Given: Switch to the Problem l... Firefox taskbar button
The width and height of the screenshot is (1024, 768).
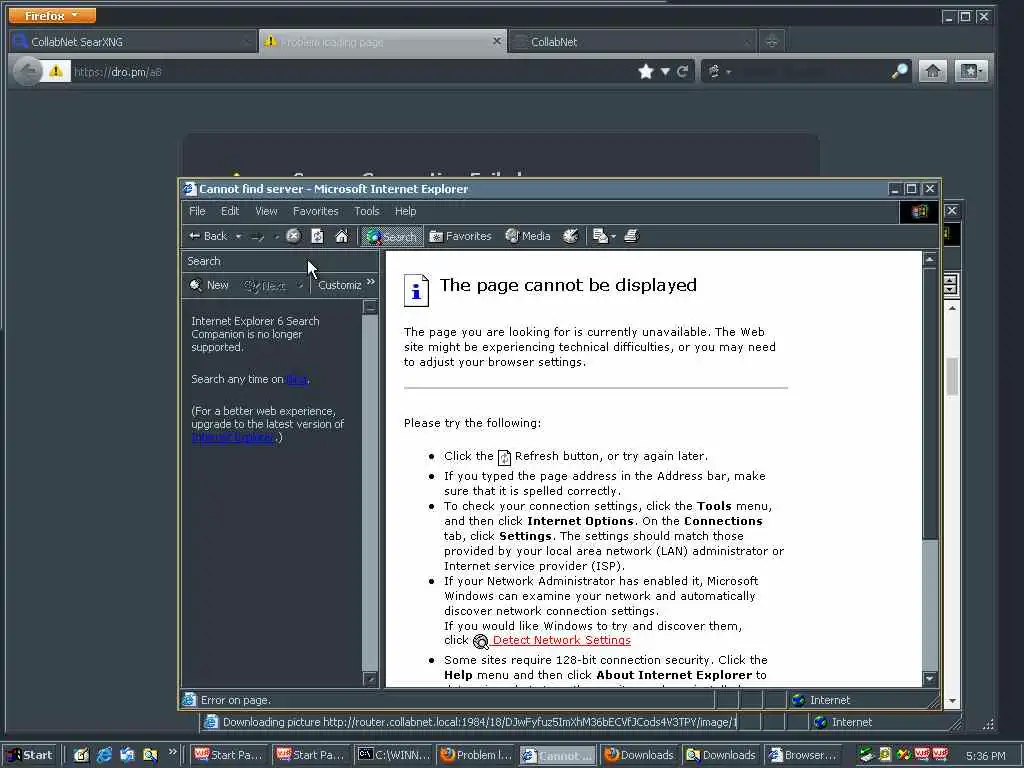Looking at the screenshot, I should click(x=476, y=755).
